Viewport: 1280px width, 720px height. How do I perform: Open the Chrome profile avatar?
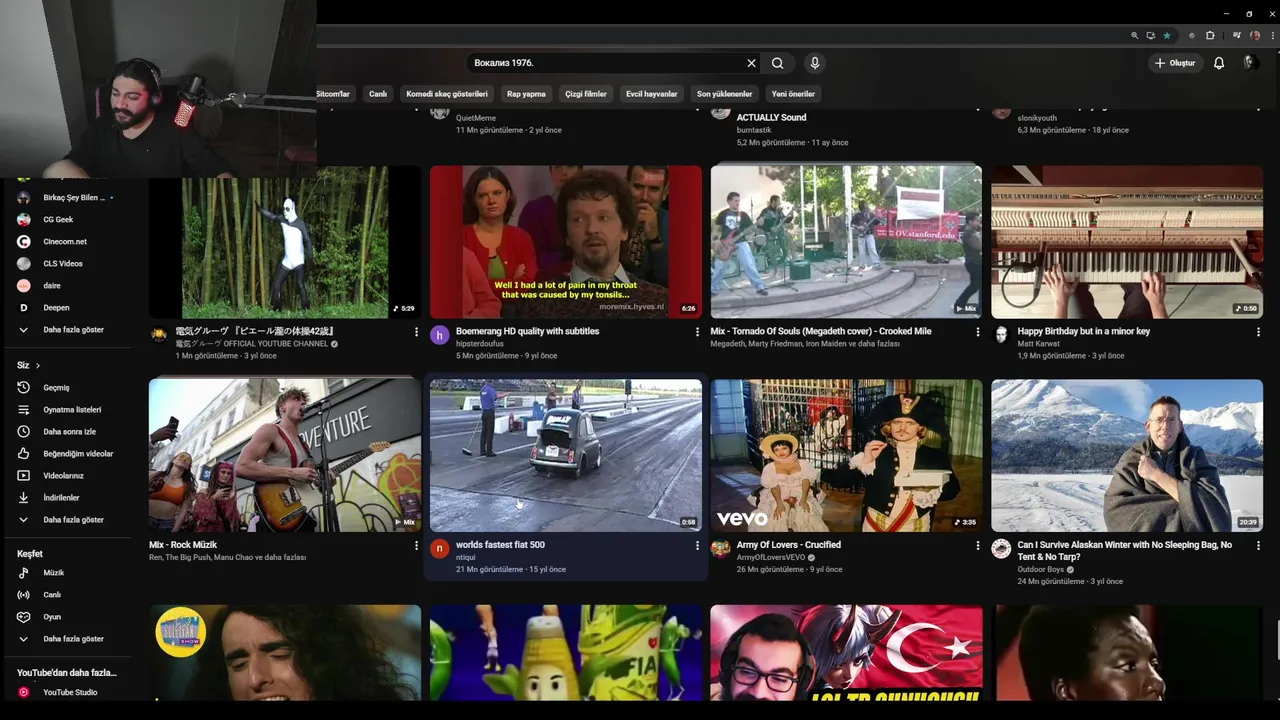[1253, 35]
